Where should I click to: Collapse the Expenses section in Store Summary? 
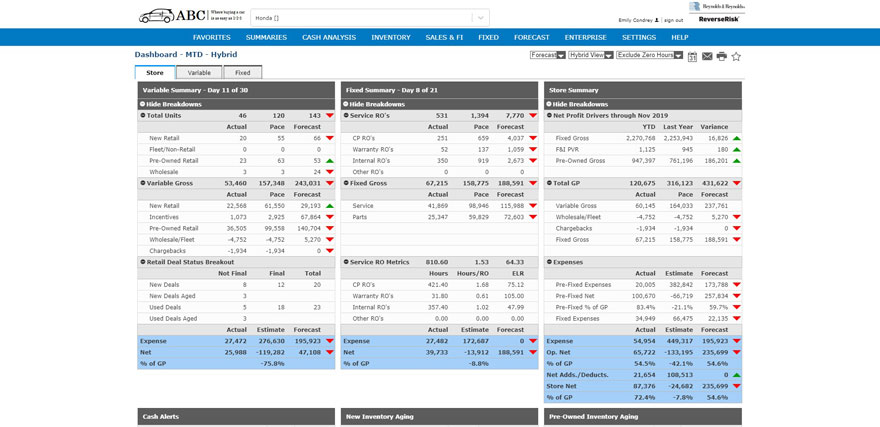pos(549,262)
